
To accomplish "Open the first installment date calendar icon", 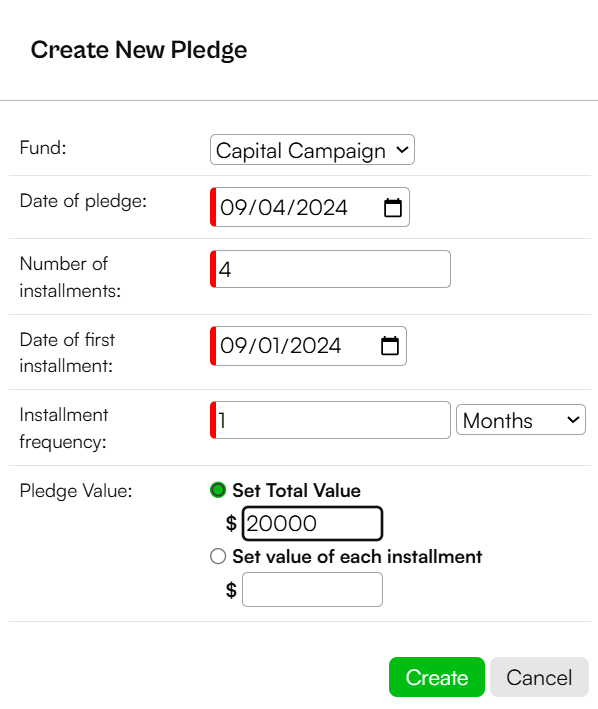I will tap(390, 346).
